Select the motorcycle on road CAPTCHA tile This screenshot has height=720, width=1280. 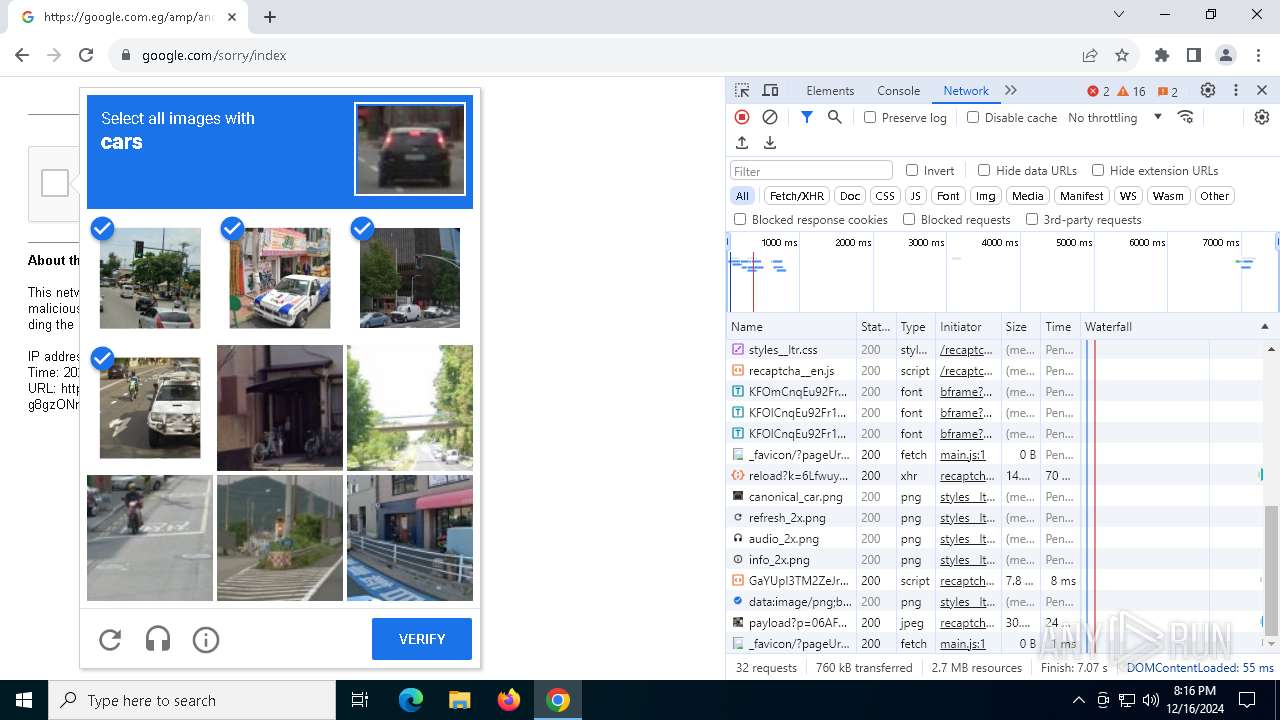150,538
